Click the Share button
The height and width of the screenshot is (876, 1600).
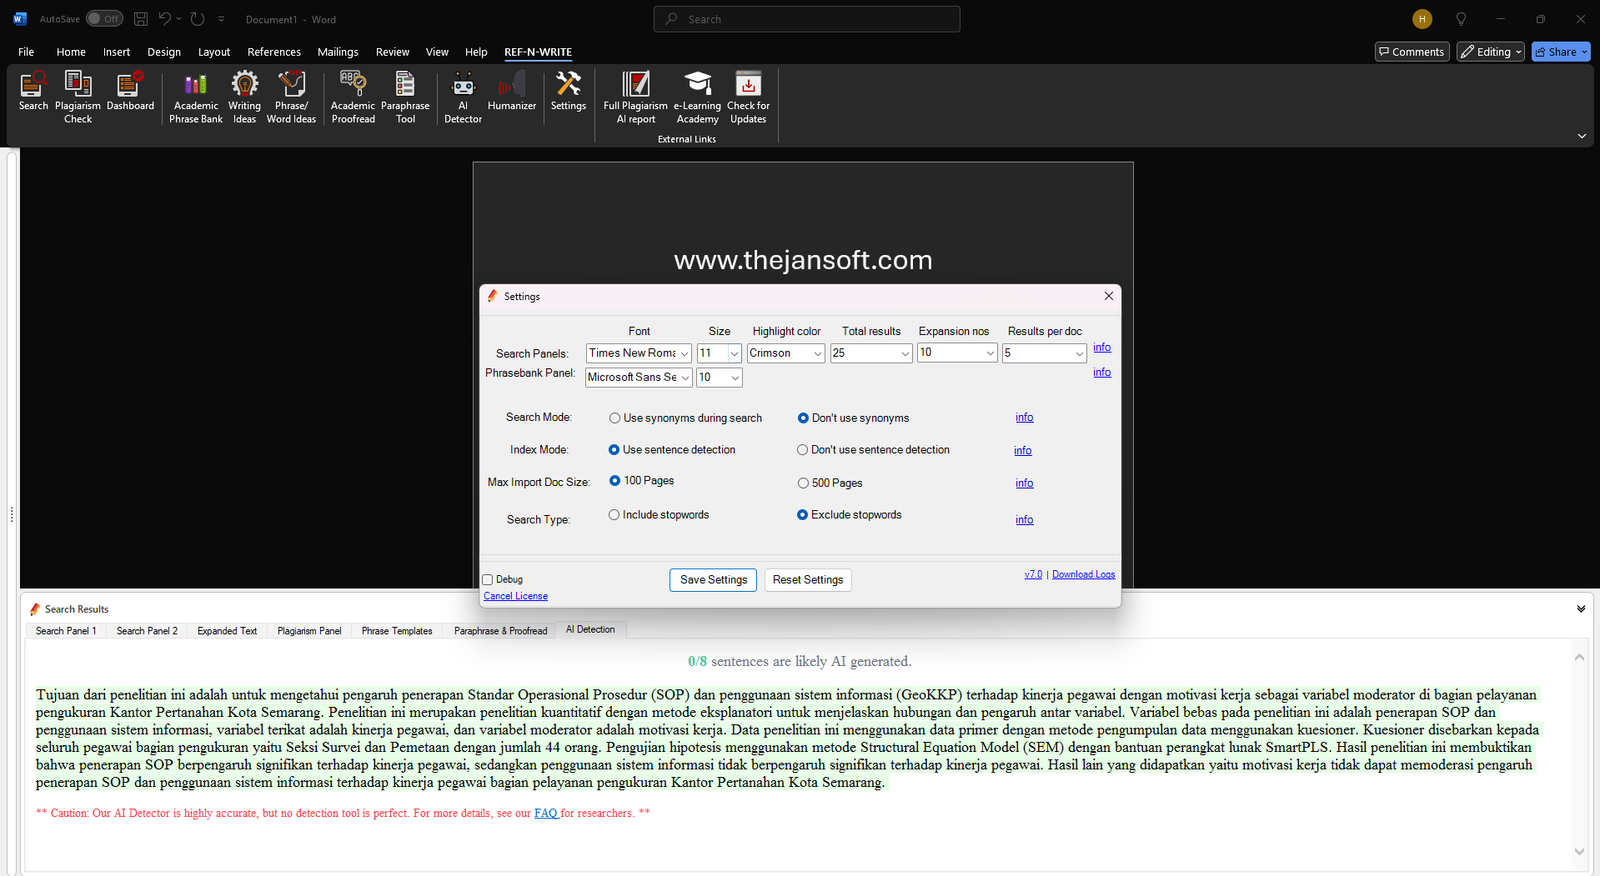tap(1561, 52)
